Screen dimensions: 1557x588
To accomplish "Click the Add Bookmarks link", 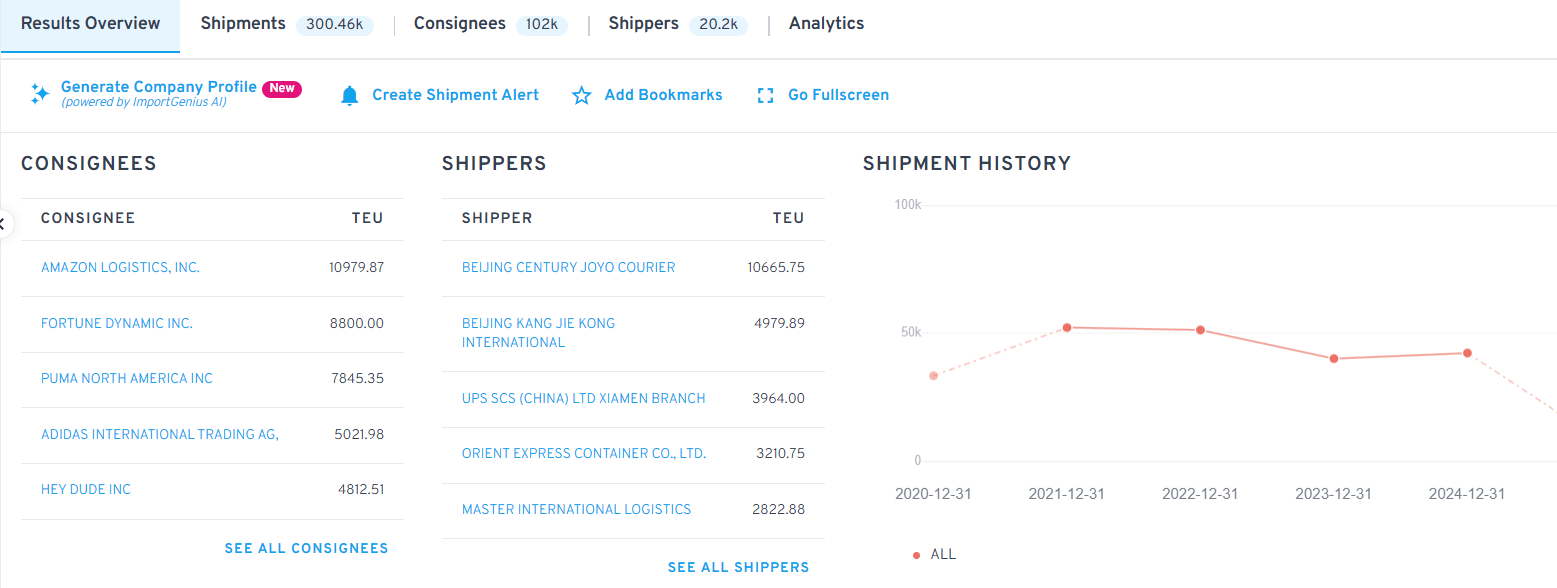I will (663, 95).
